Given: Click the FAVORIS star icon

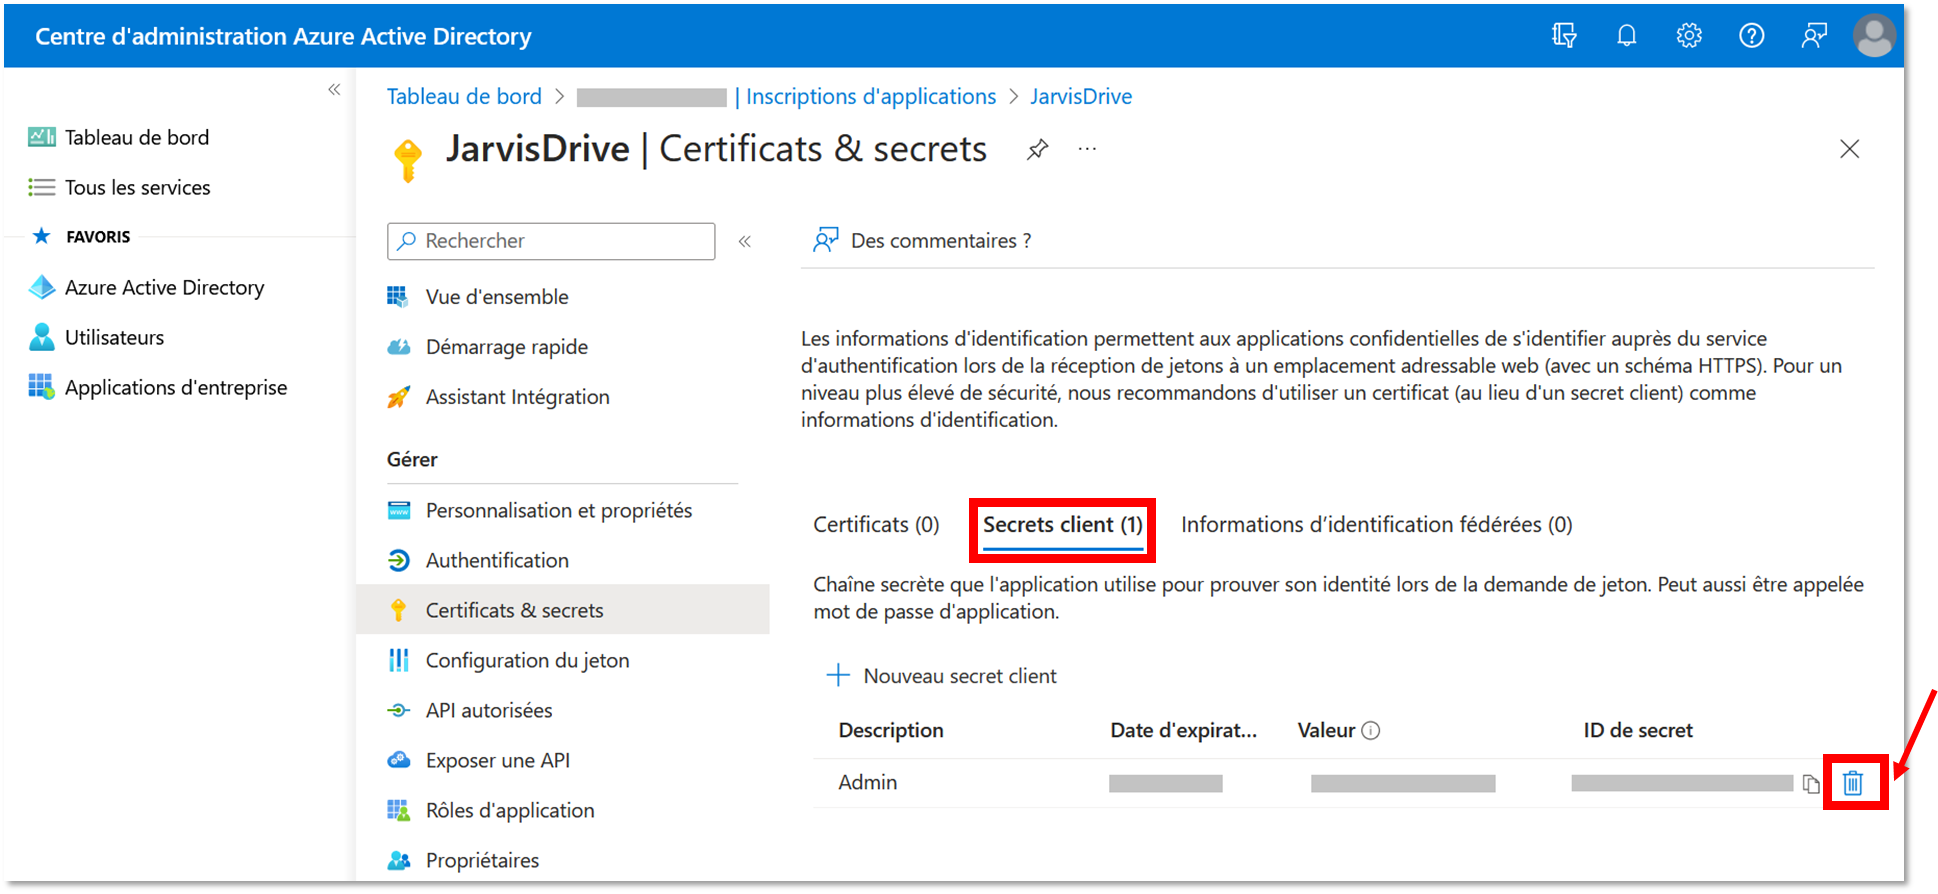Looking at the screenshot, I should 41,236.
